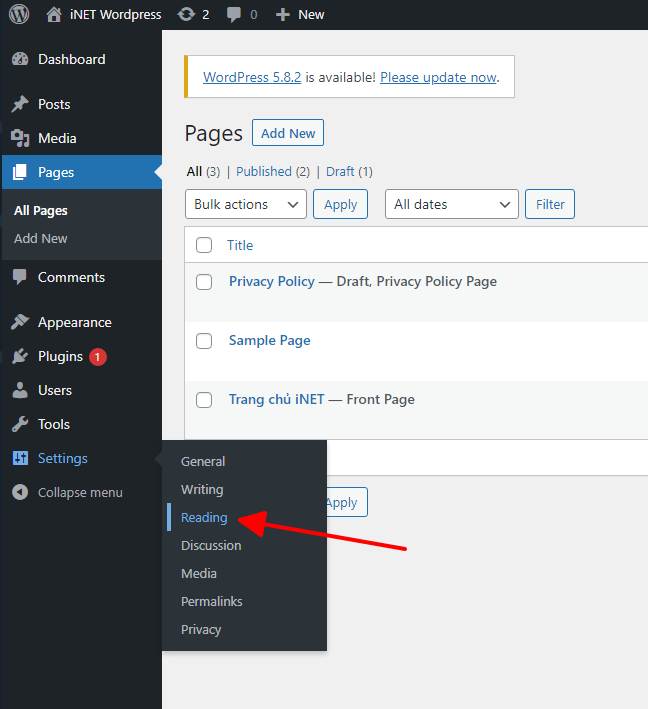
Task: Click the Collapse menu arrow icon
Action: [20, 492]
